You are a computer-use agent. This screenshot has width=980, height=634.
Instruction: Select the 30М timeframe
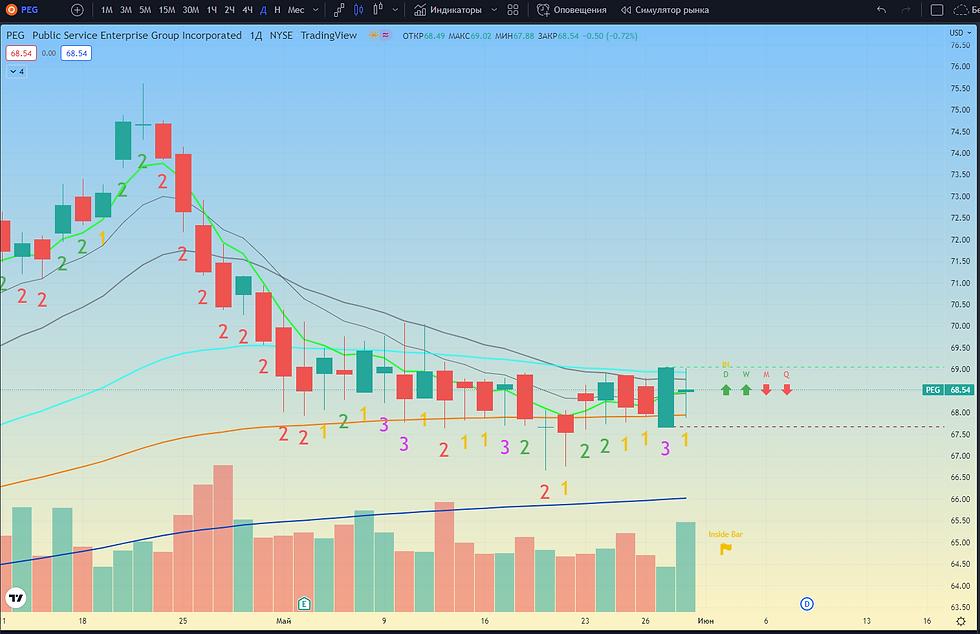[x=191, y=10]
